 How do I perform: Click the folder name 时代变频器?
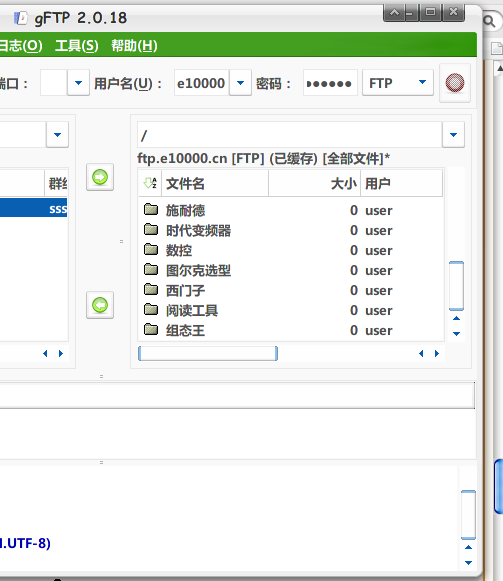[x=198, y=230]
